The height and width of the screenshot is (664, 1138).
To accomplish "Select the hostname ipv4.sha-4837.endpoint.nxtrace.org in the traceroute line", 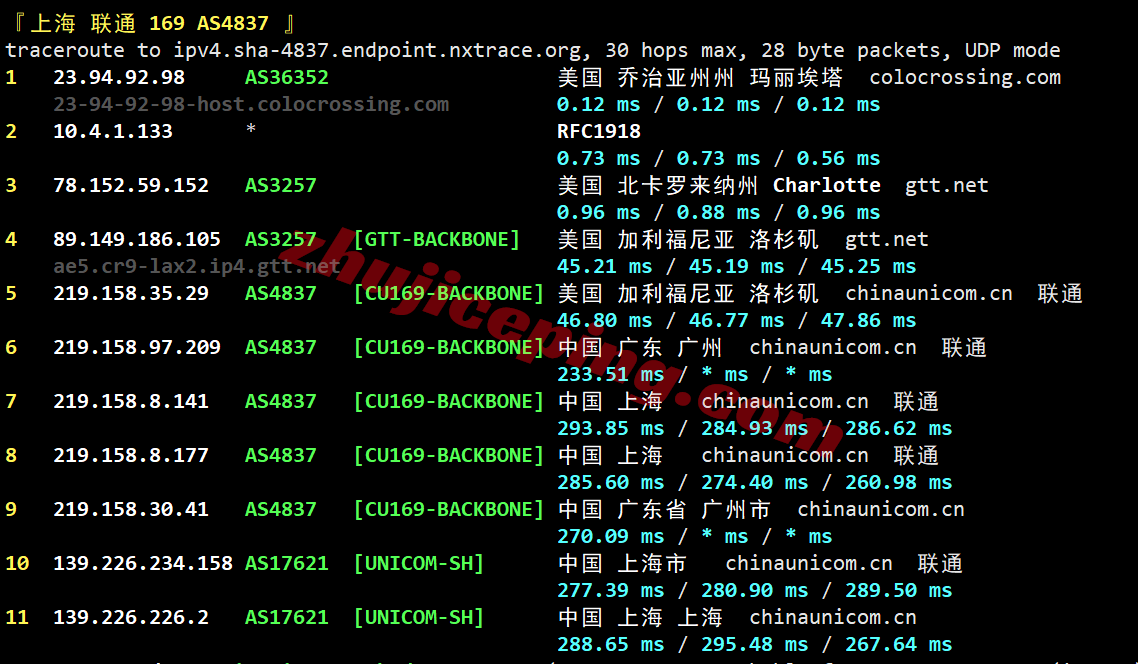I will (x=377, y=50).
